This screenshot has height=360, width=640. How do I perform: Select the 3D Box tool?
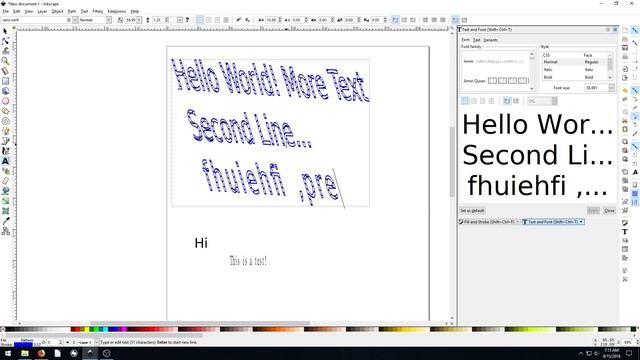(x=5, y=91)
